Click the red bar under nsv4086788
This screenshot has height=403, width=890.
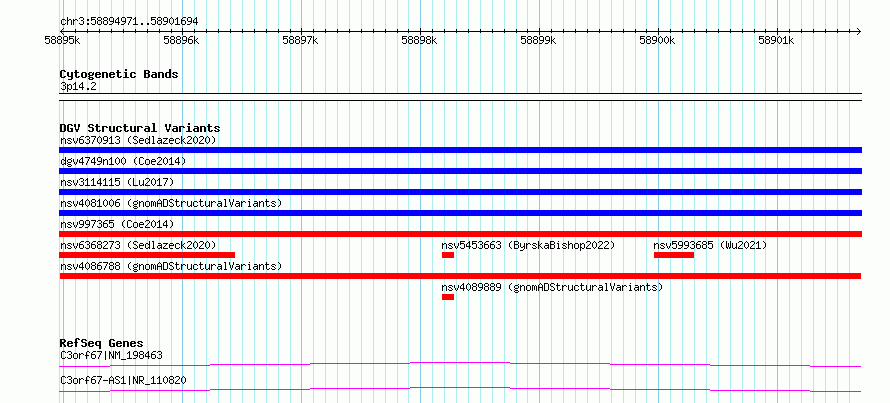[460, 276]
